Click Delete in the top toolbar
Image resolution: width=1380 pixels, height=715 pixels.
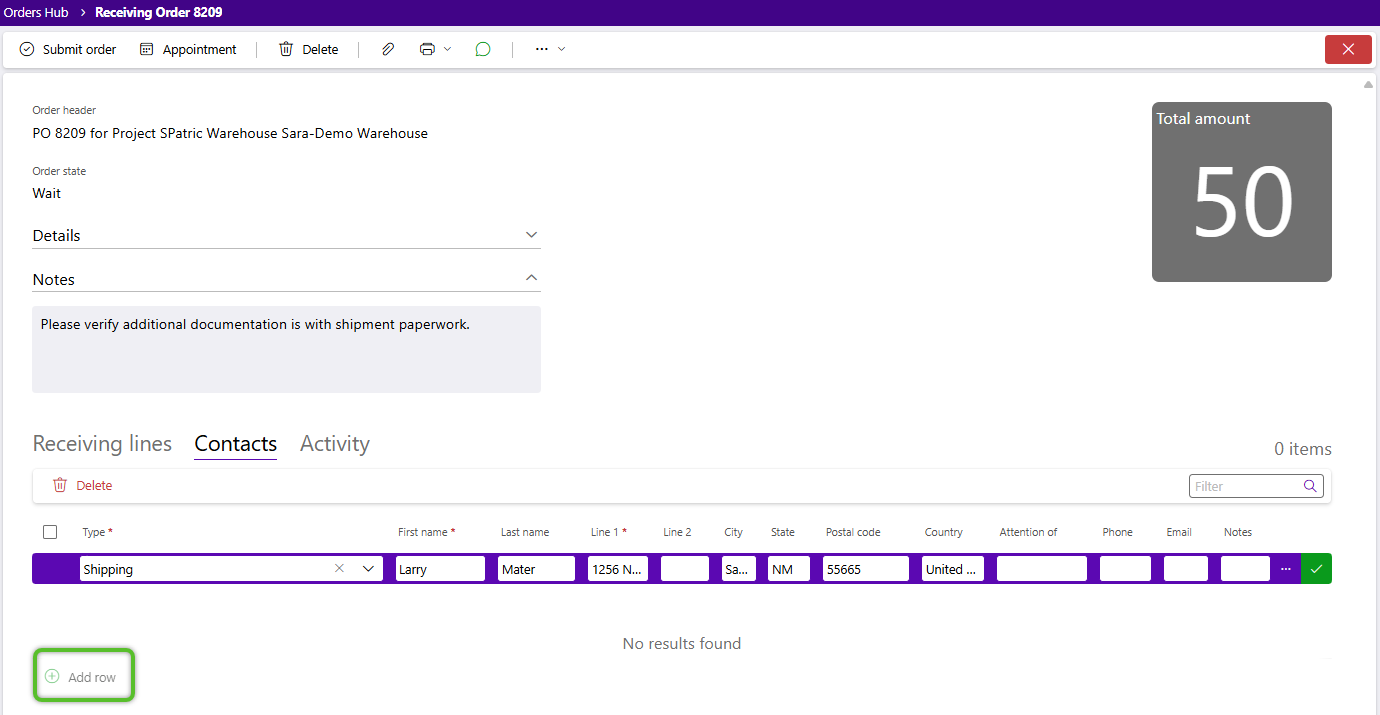[x=308, y=49]
